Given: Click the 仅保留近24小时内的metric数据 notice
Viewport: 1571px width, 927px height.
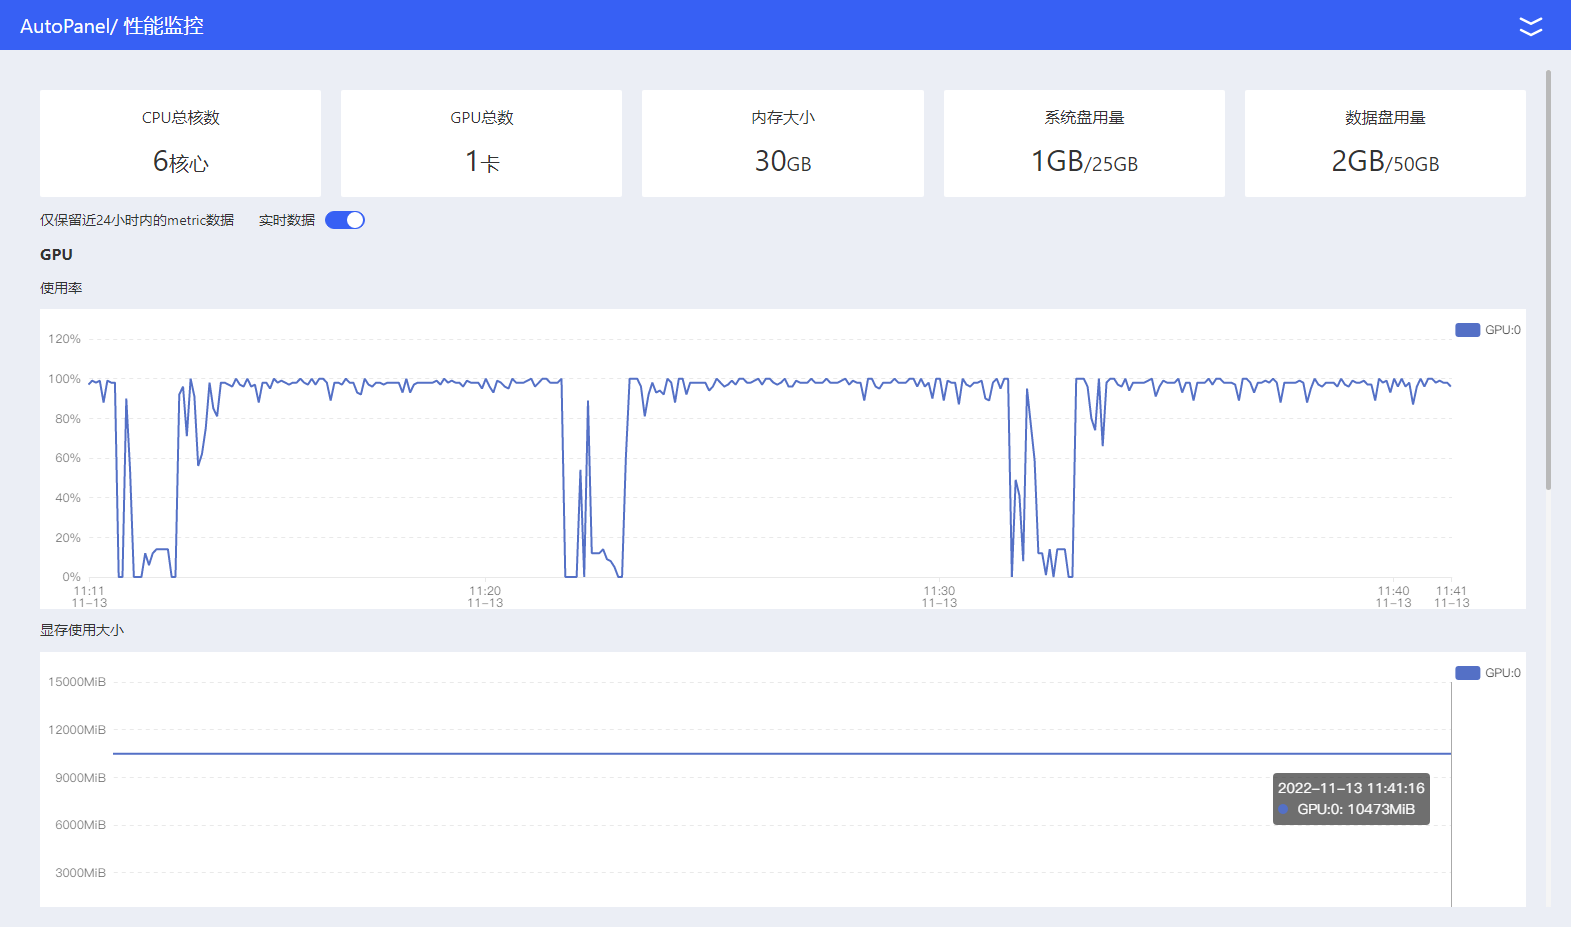Looking at the screenshot, I should [x=137, y=220].
